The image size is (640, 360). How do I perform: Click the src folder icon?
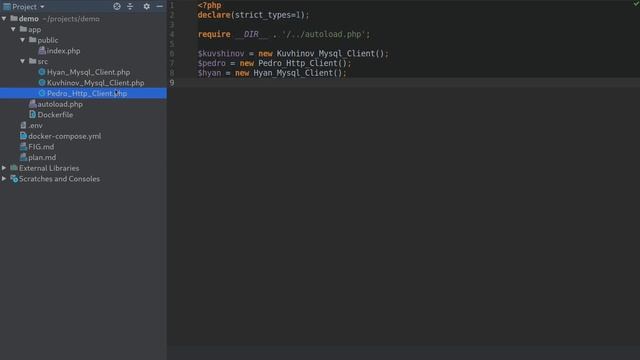(33, 61)
